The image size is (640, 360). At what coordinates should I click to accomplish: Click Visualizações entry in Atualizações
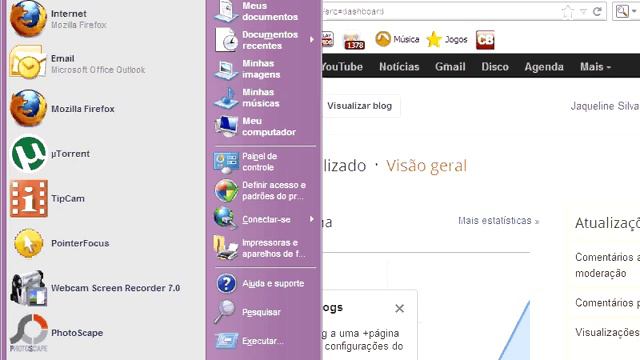pos(607,332)
